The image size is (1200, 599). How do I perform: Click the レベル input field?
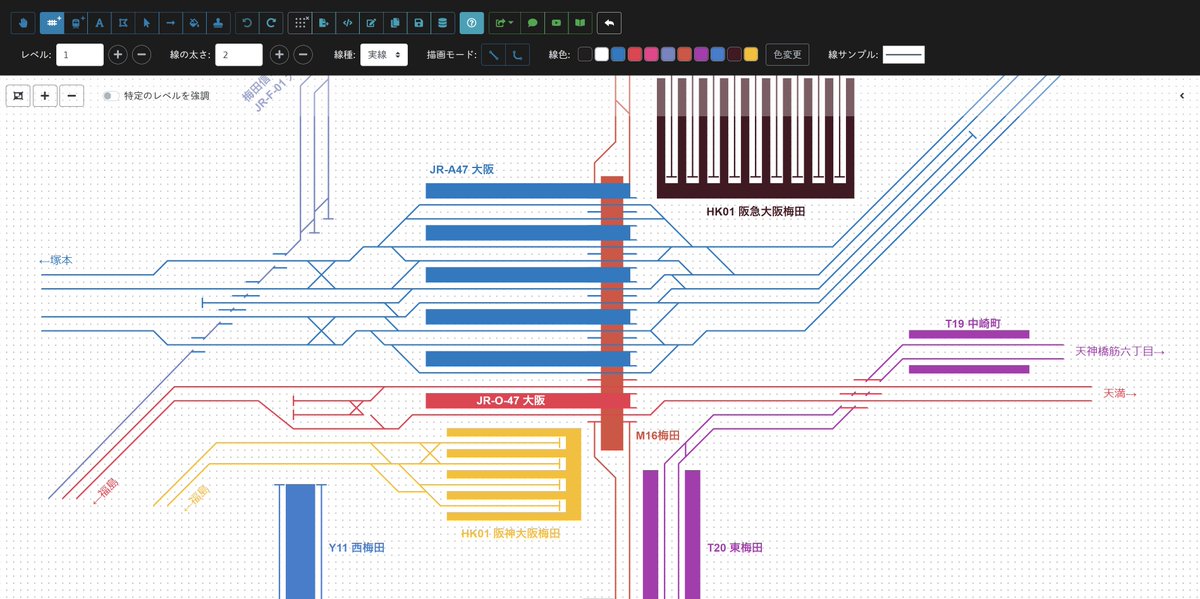(x=80, y=55)
